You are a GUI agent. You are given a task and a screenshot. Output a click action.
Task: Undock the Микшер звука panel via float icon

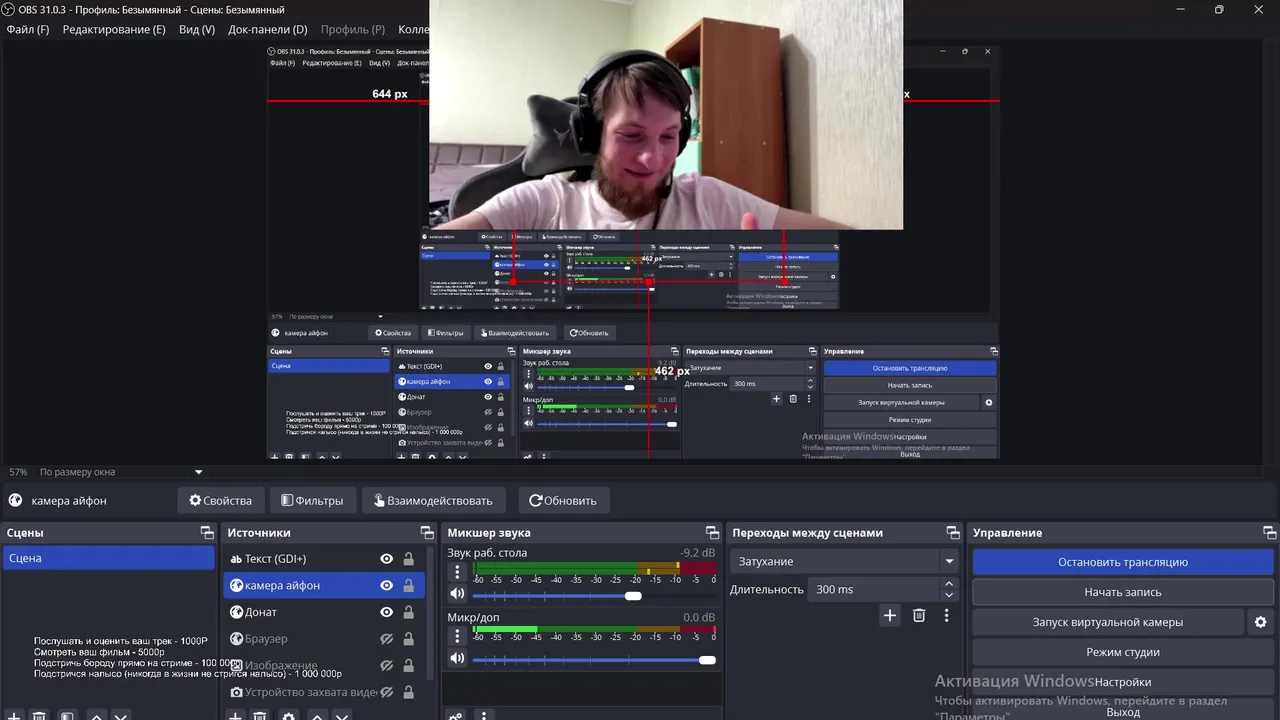click(x=712, y=533)
